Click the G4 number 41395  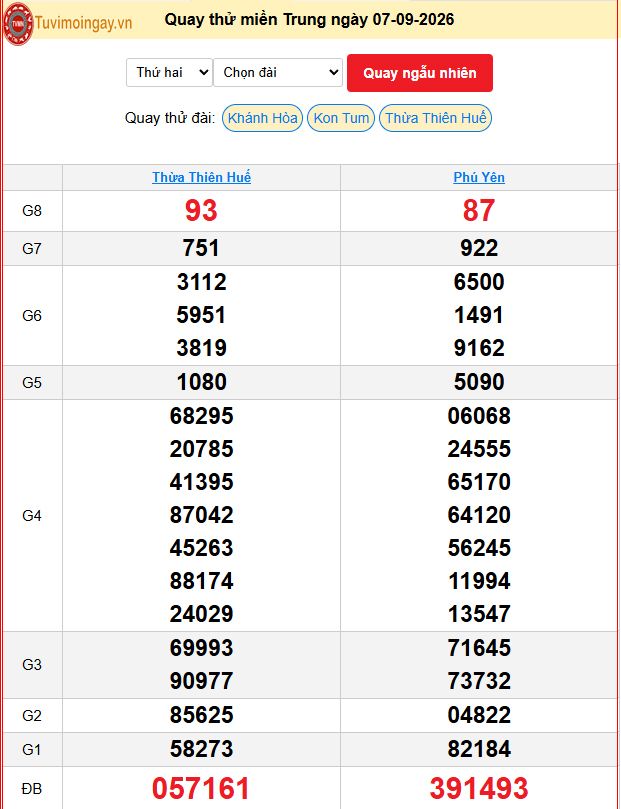pos(202,482)
